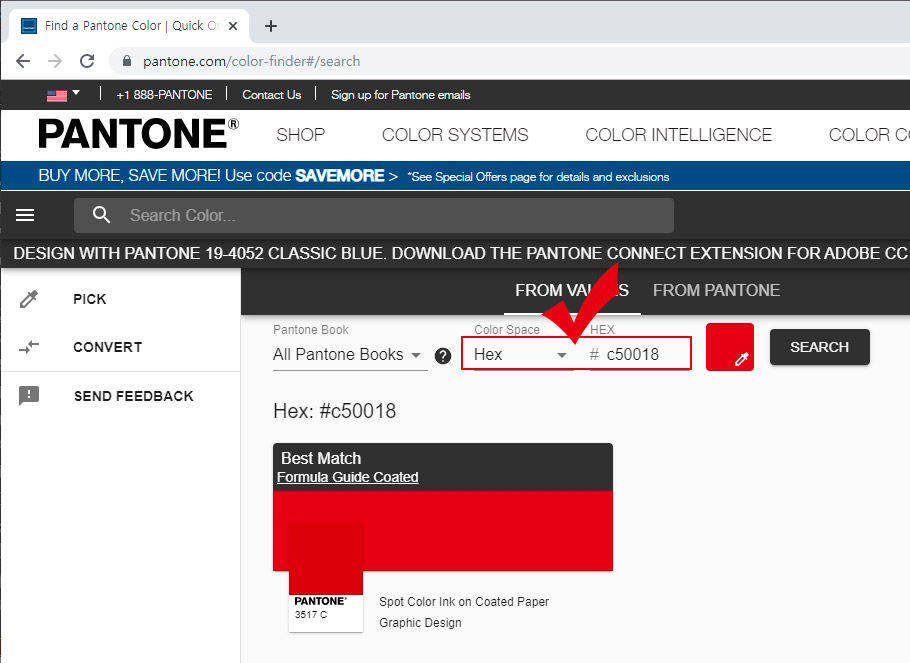The height and width of the screenshot is (663, 910).
Task: Click the padlock site info icon
Action: 127,61
